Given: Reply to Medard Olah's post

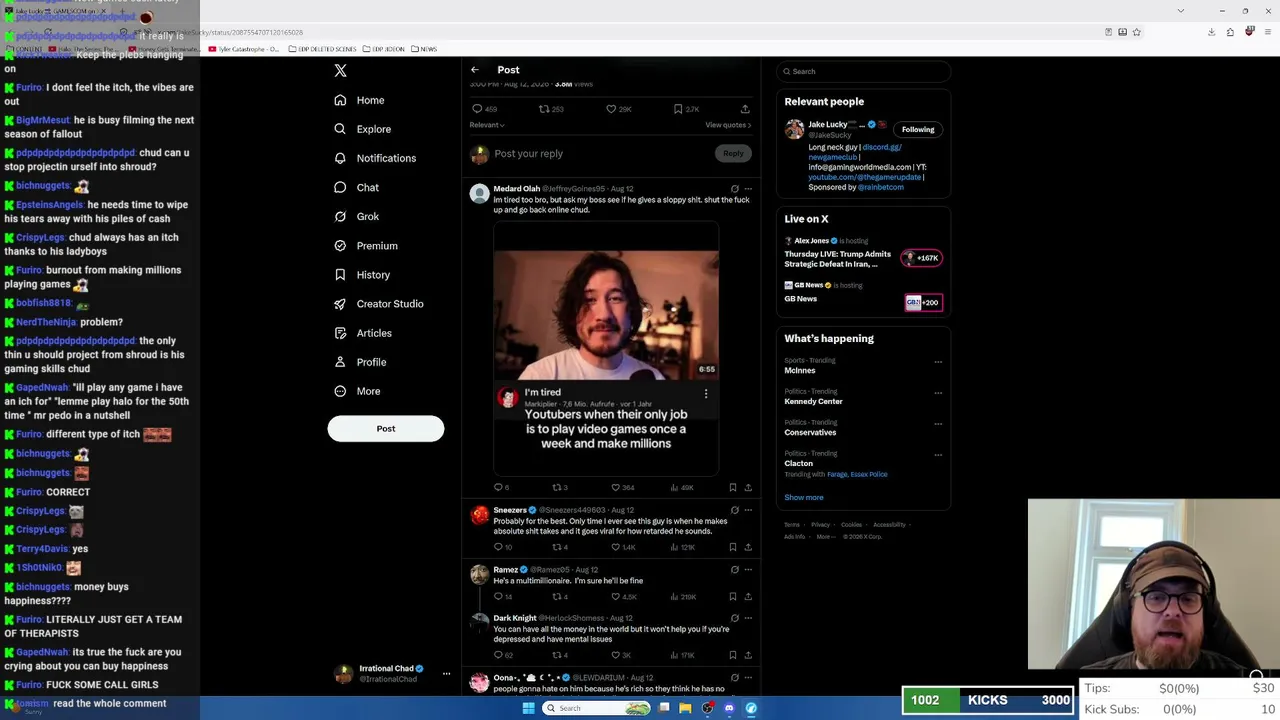Looking at the screenshot, I should click(x=498, y=487).
